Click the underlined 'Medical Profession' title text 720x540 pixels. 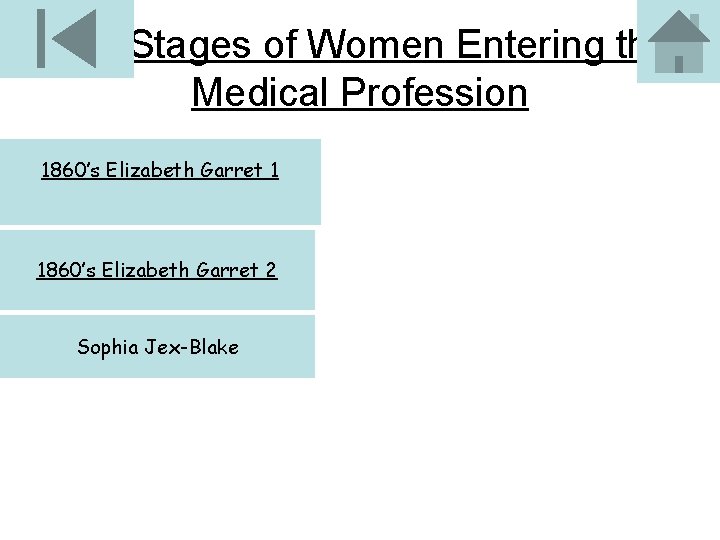[x=359, y=93]
